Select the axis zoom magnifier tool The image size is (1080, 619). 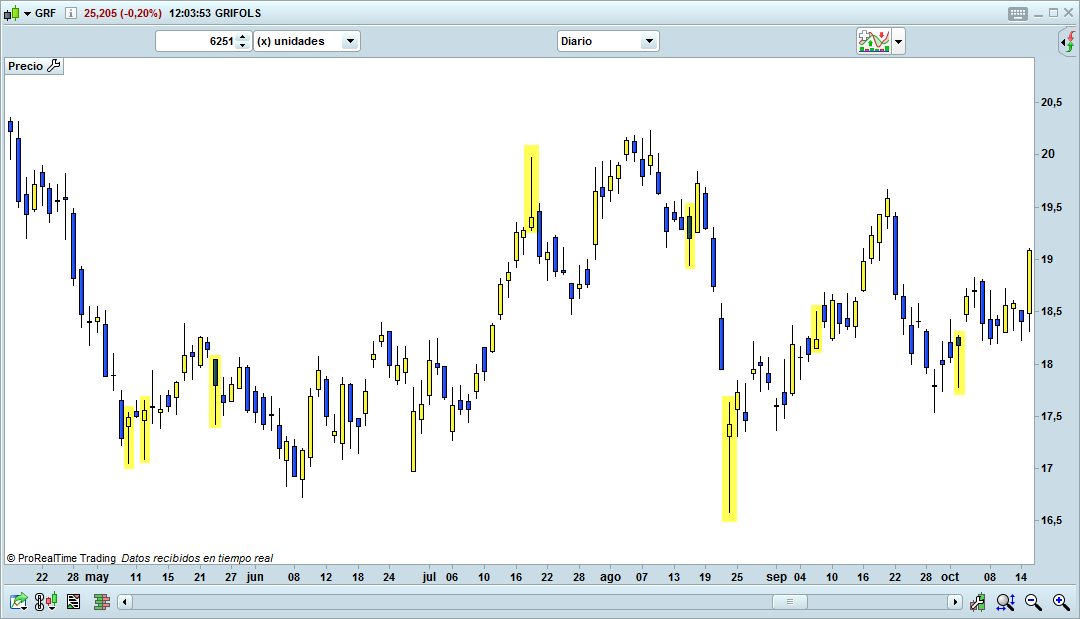[1004, 602]
